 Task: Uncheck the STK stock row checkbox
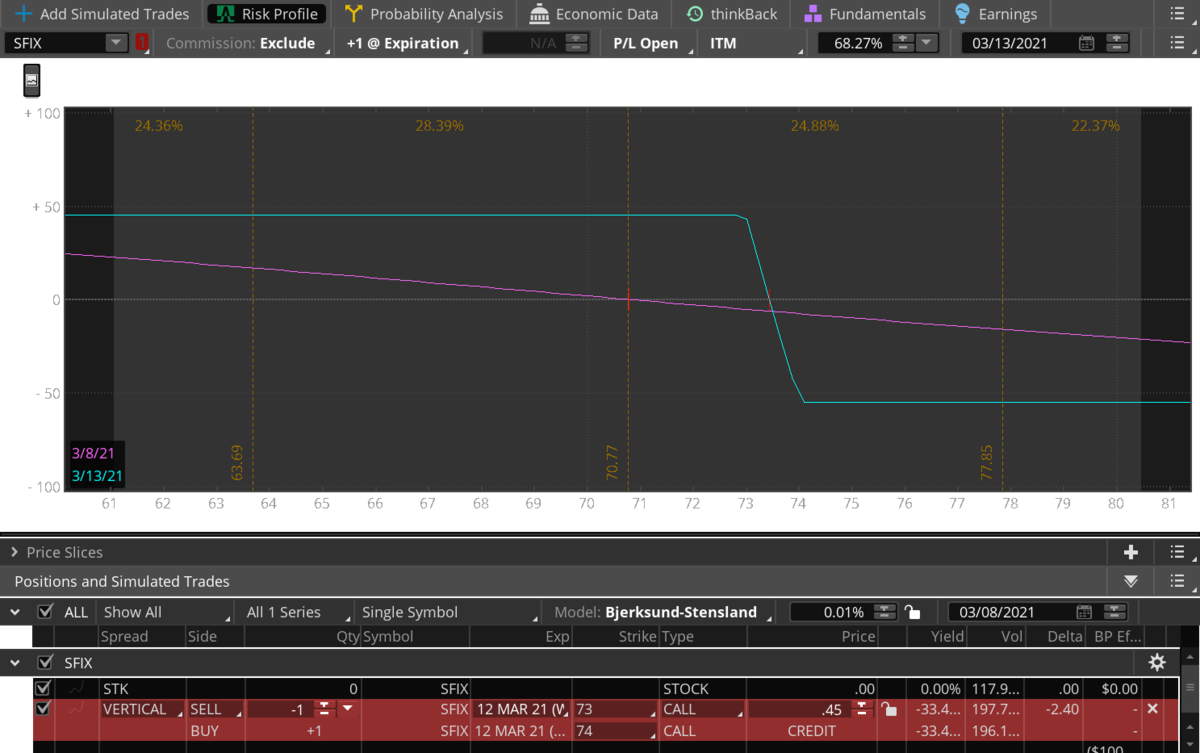[42, 689]
